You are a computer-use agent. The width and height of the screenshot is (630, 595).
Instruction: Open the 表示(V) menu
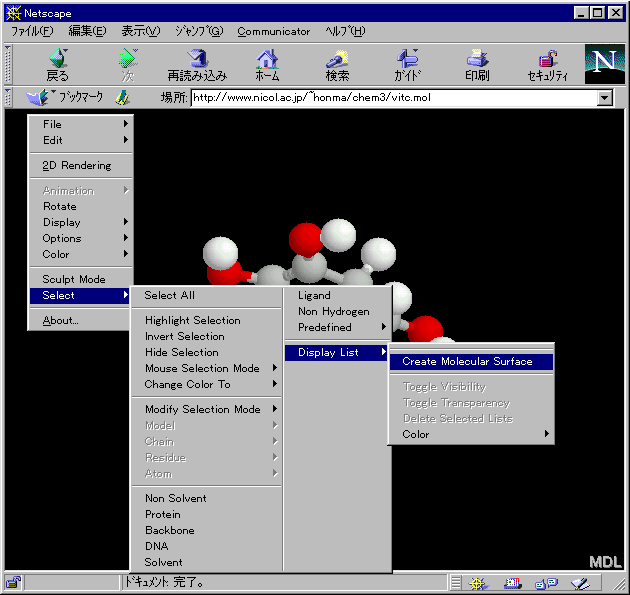(141, 31)
